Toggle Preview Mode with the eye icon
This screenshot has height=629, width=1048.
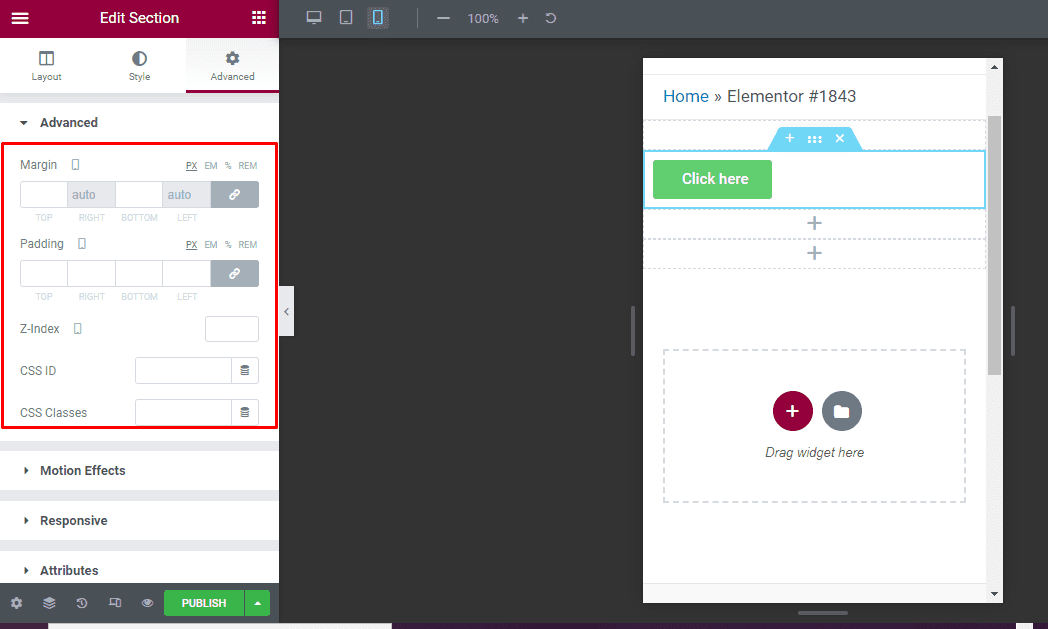point(145,603)
